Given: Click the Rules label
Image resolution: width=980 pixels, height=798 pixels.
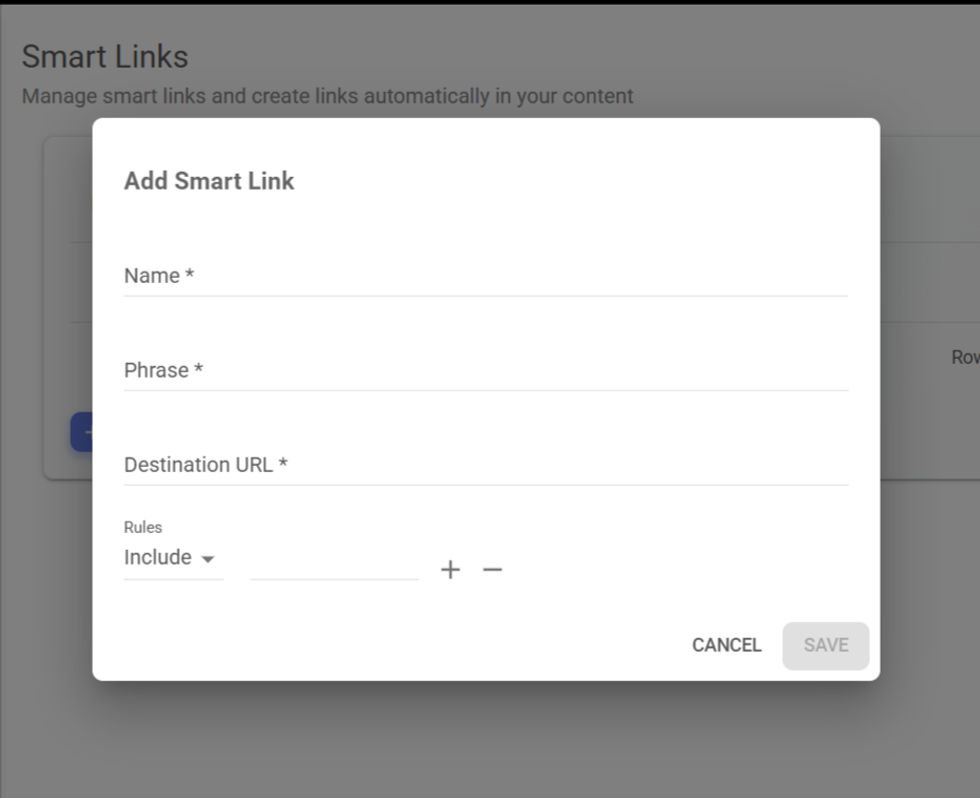Looking at the screenshot, I should [143, 527].
